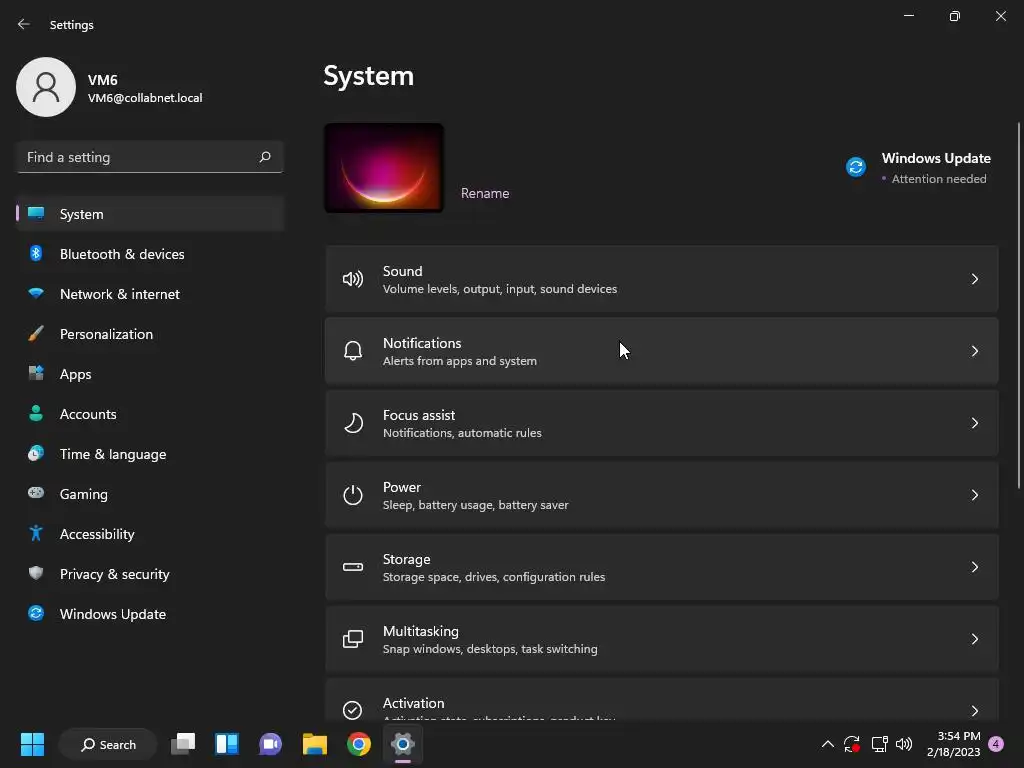This screenshot has height=768, width=1024.
Task: Click the Apps label in sidebar
Action: [x=76, y=374]
